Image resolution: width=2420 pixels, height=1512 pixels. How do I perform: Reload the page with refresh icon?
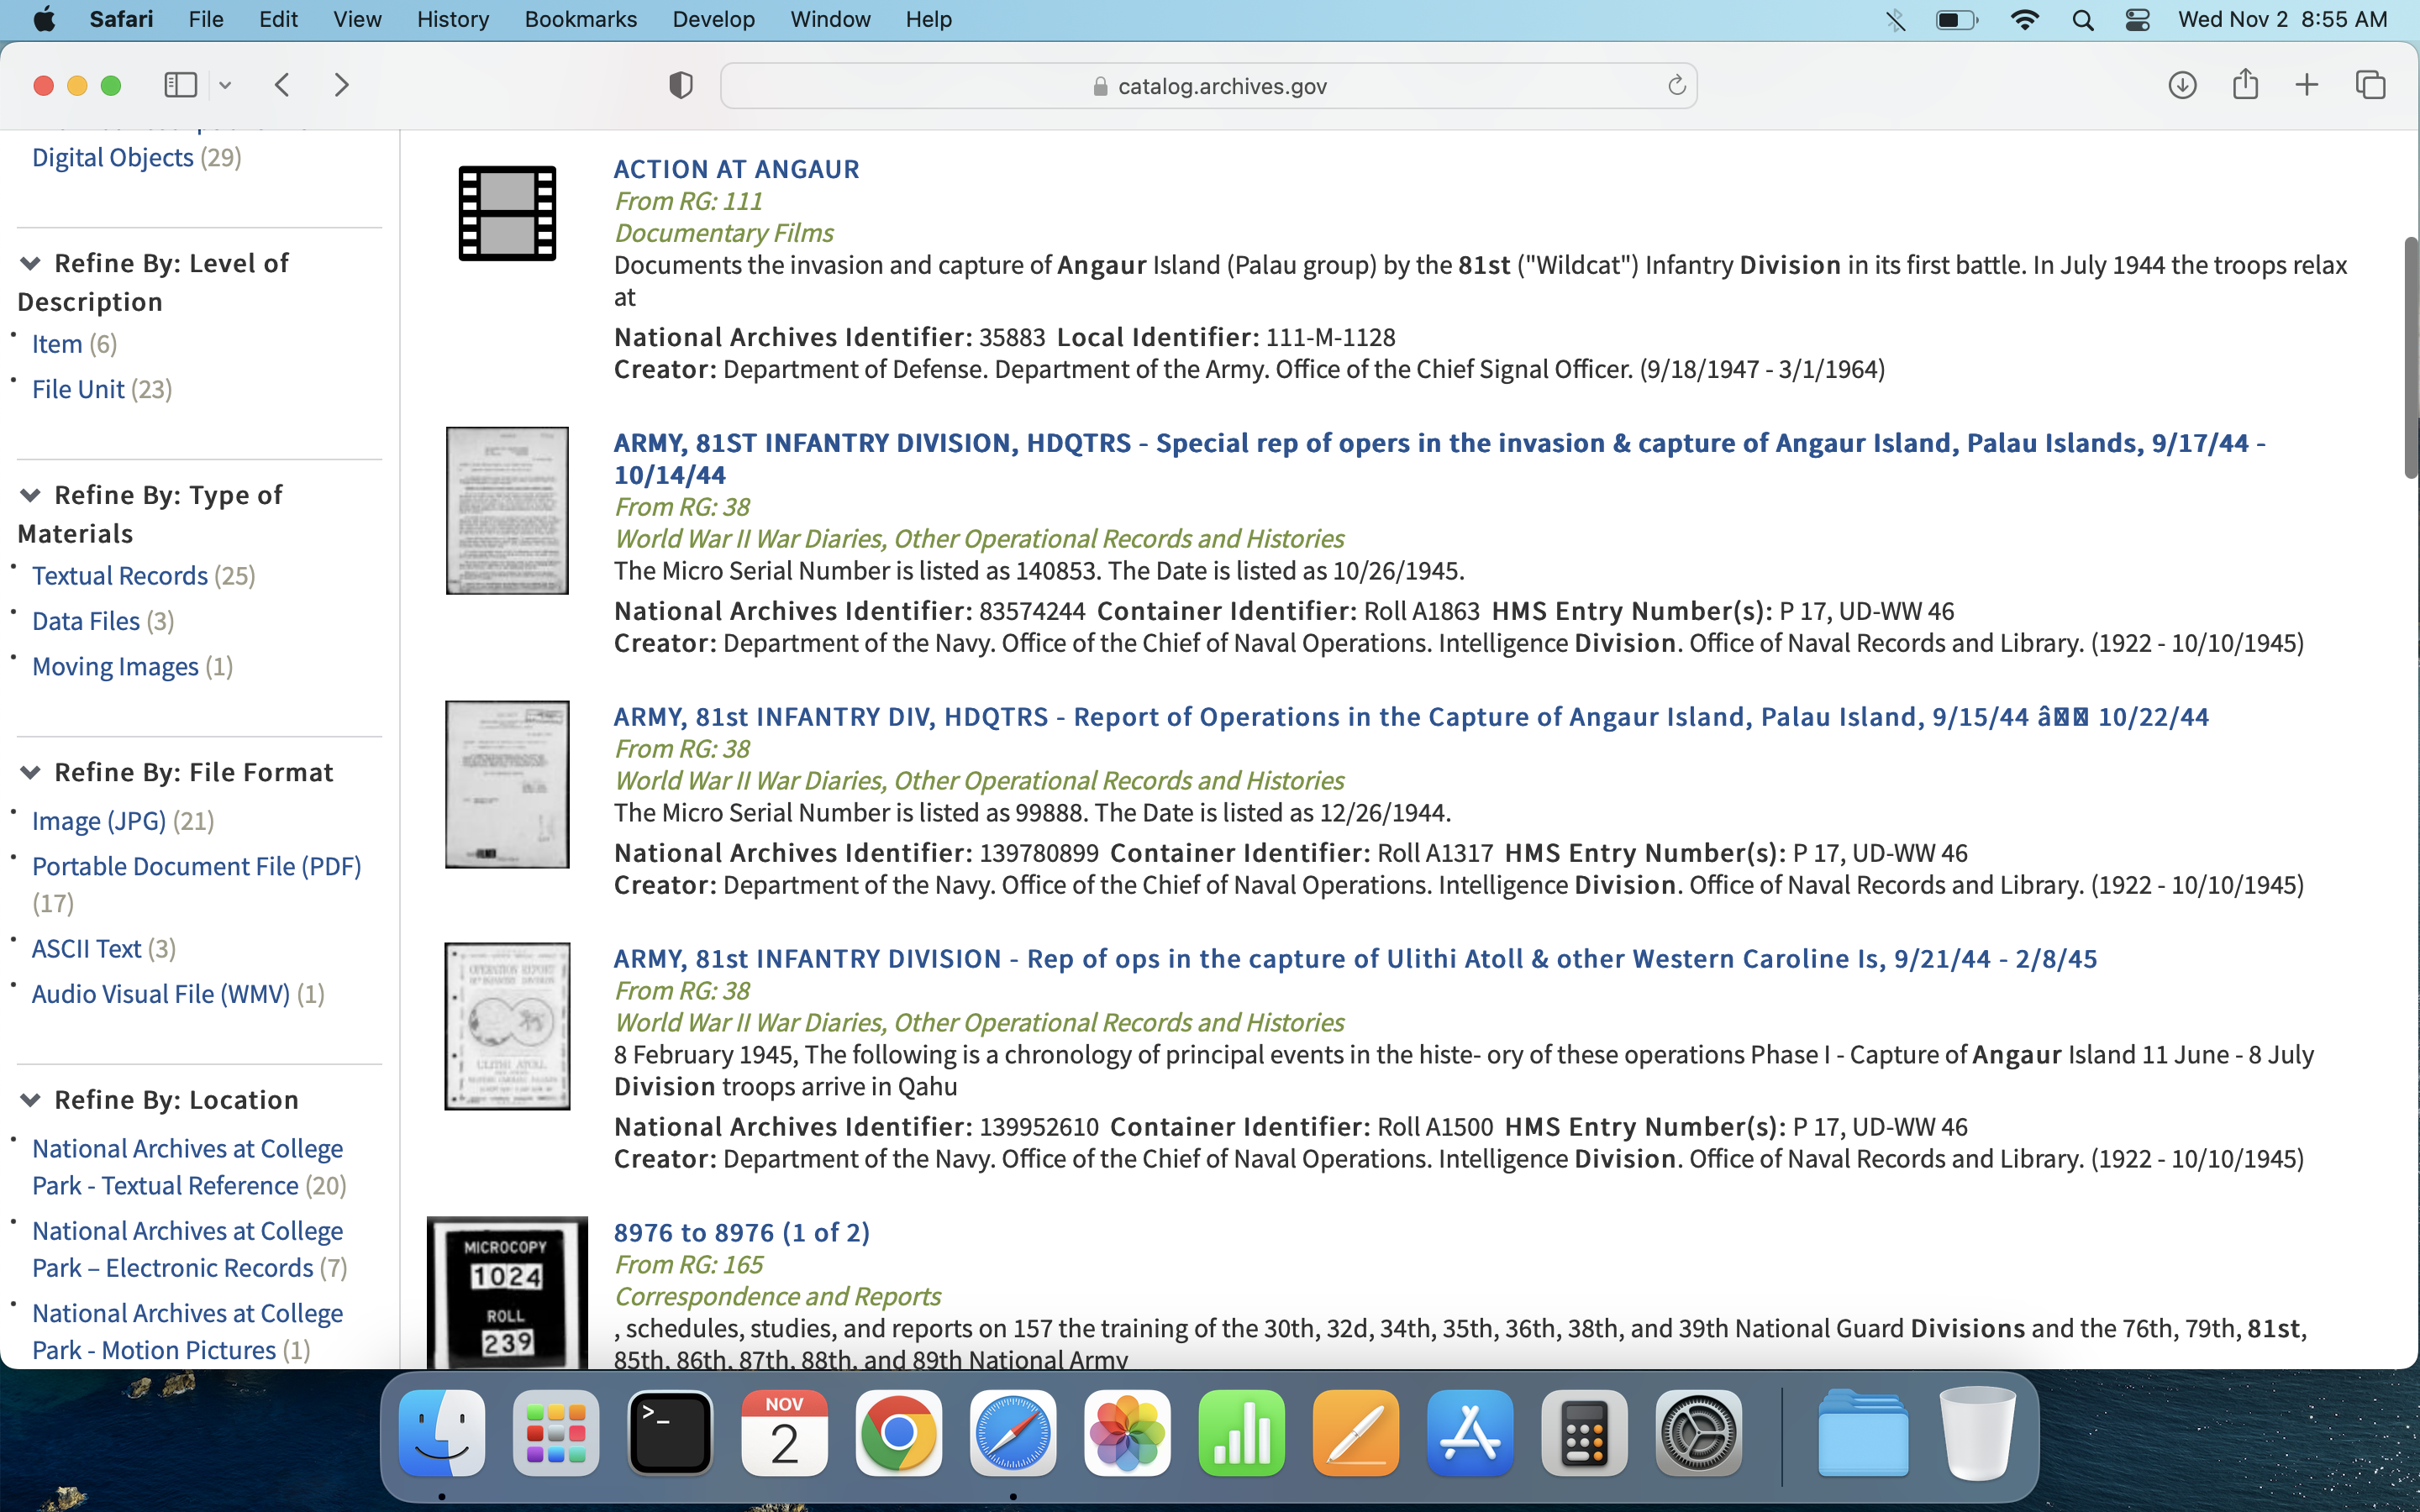click(x=1676, y=86)
